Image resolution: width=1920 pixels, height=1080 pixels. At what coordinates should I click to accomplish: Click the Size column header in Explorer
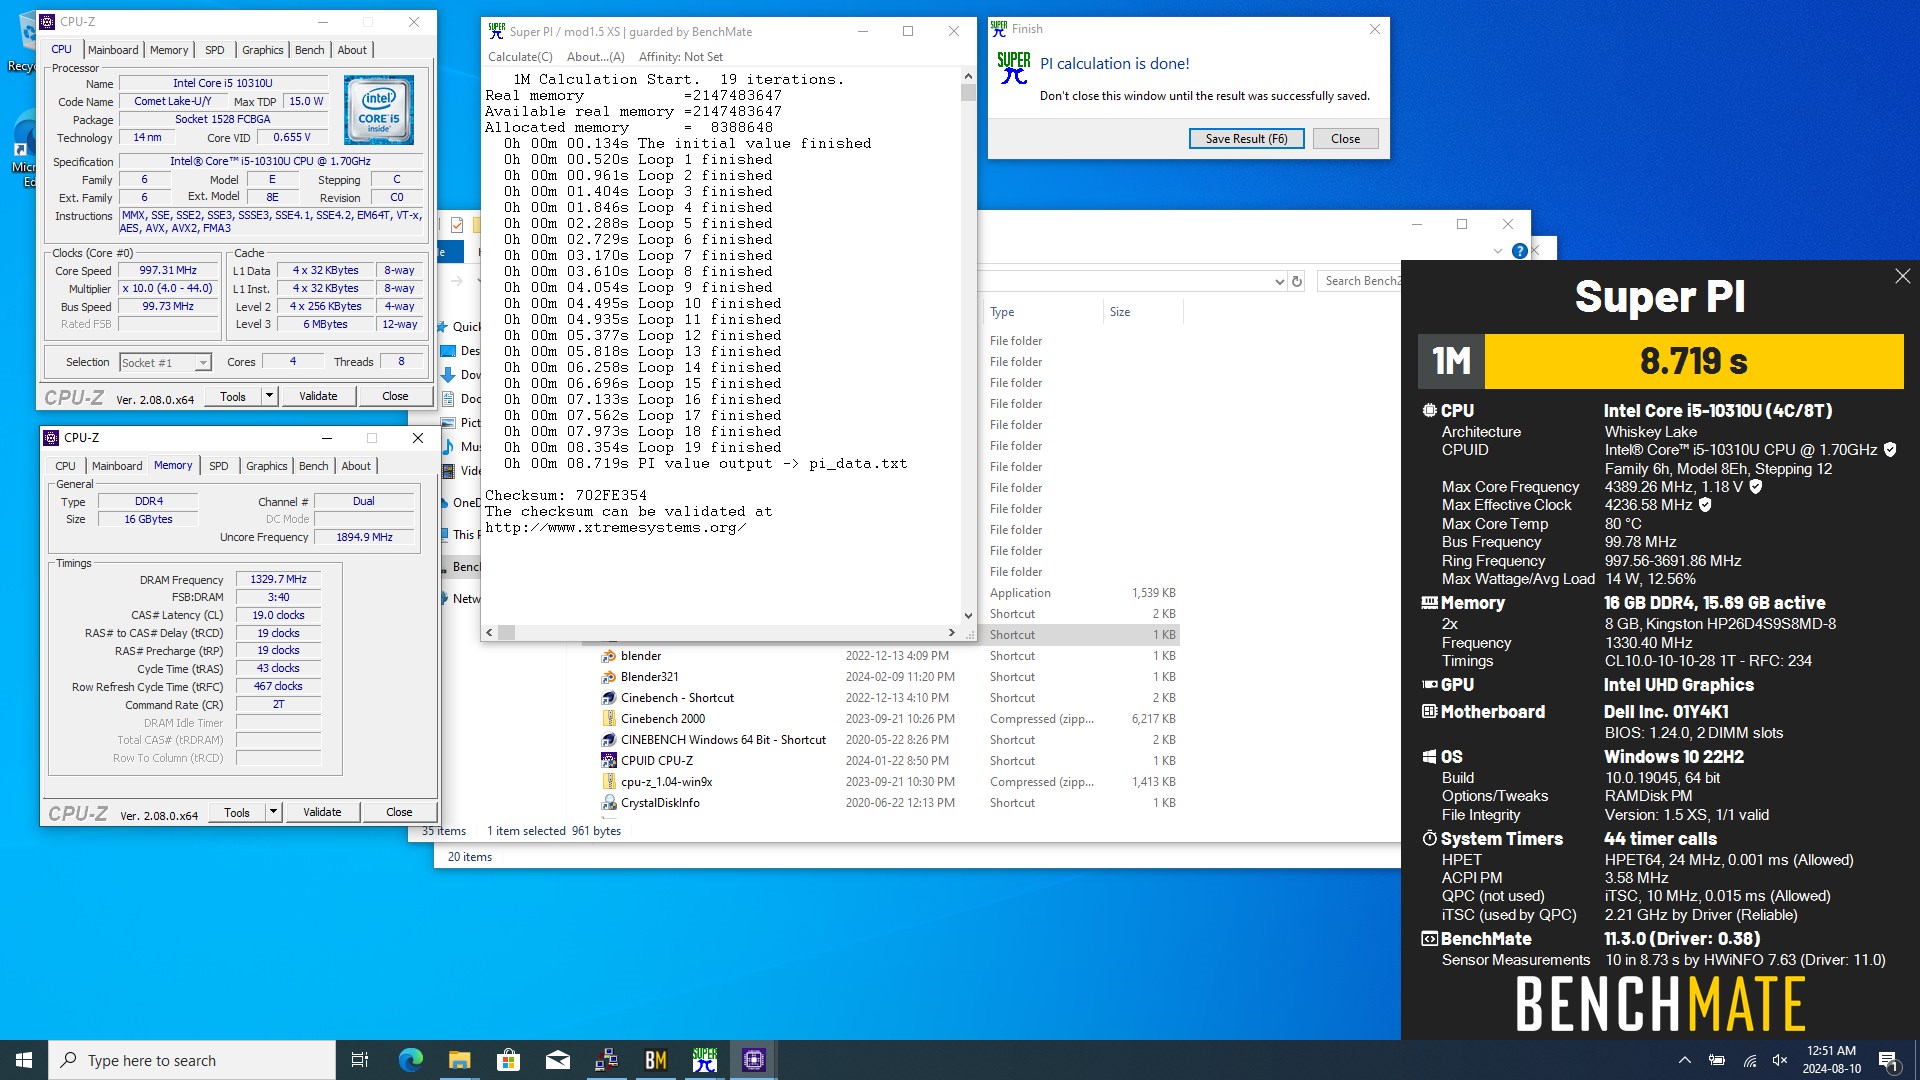coord(1142,312)
